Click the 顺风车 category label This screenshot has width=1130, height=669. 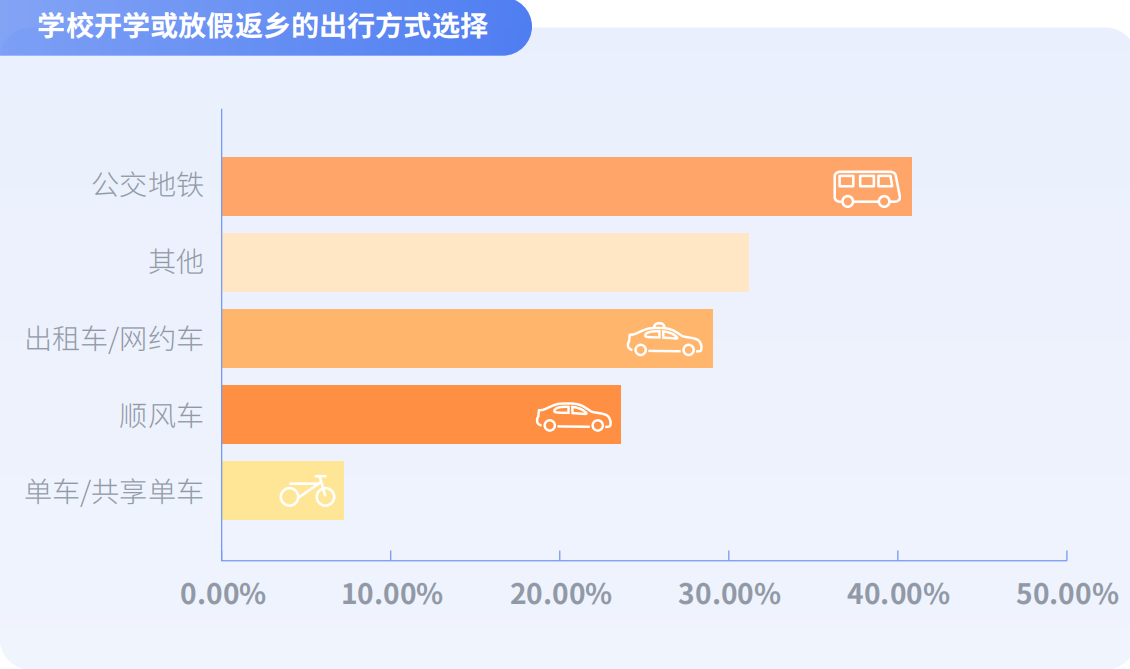coord(162,415)
